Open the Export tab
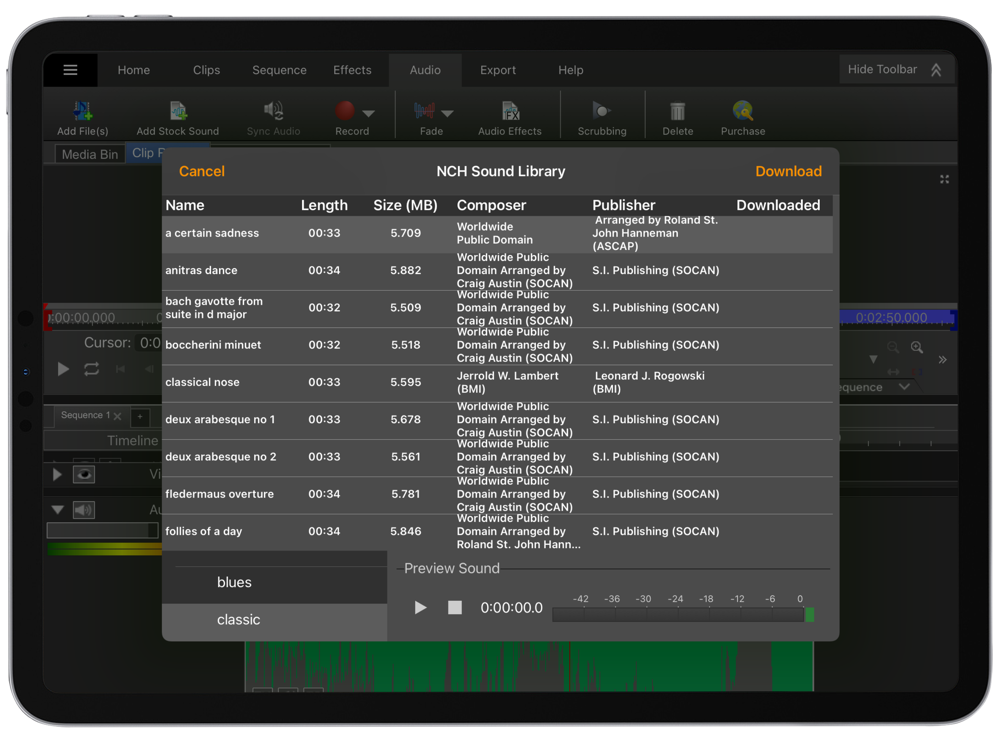Image resolution: width=1000 pixels, height=750 pixels. 497,70
